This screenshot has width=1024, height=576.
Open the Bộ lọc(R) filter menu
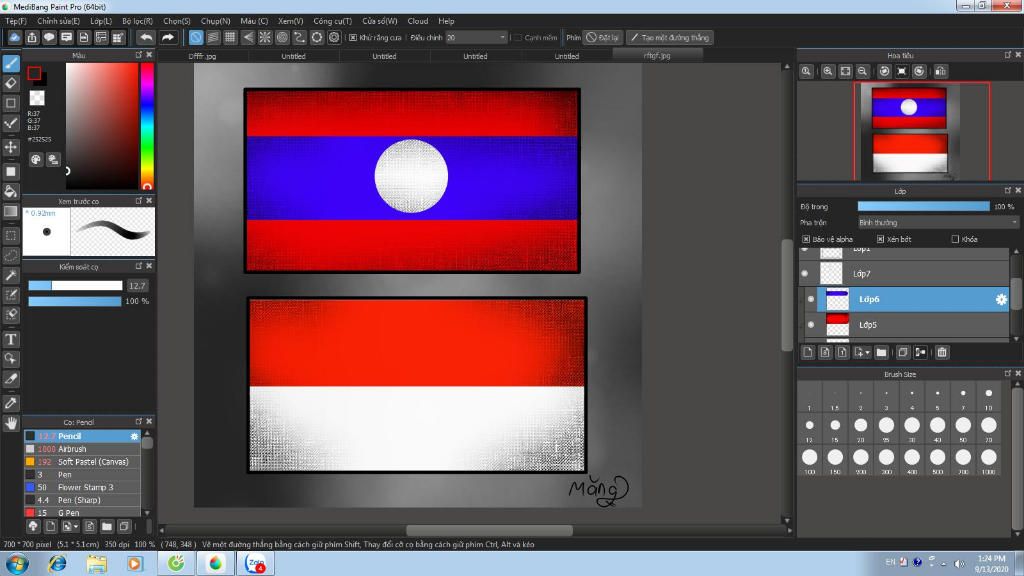(x=137, y=21)
